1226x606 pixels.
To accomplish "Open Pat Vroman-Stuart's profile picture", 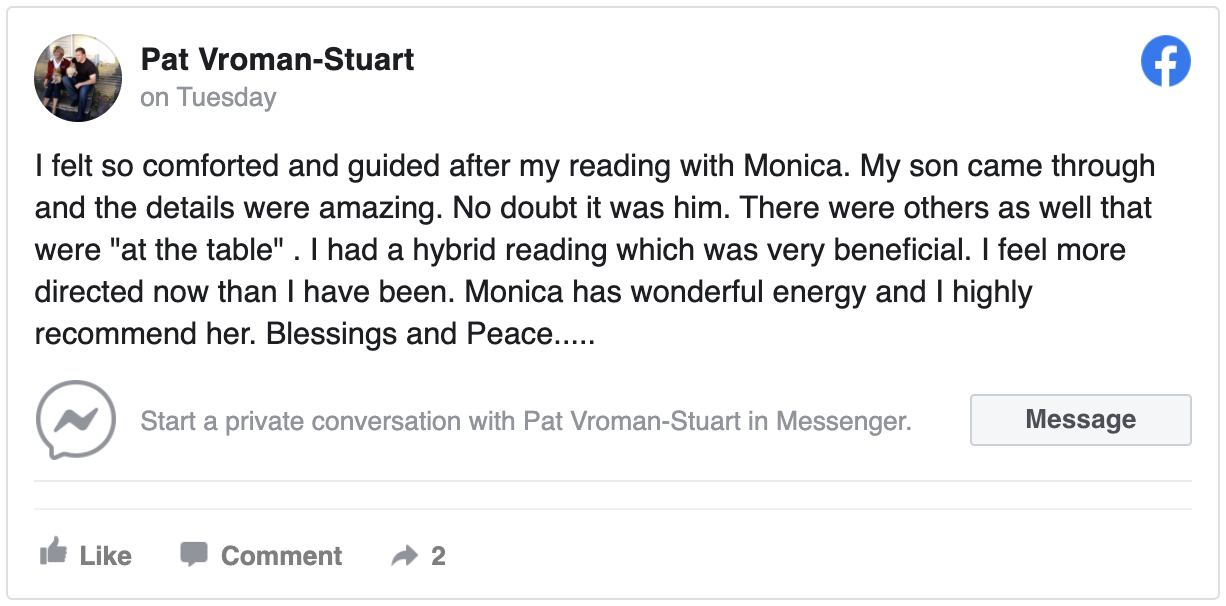I will tap(78, 78).
